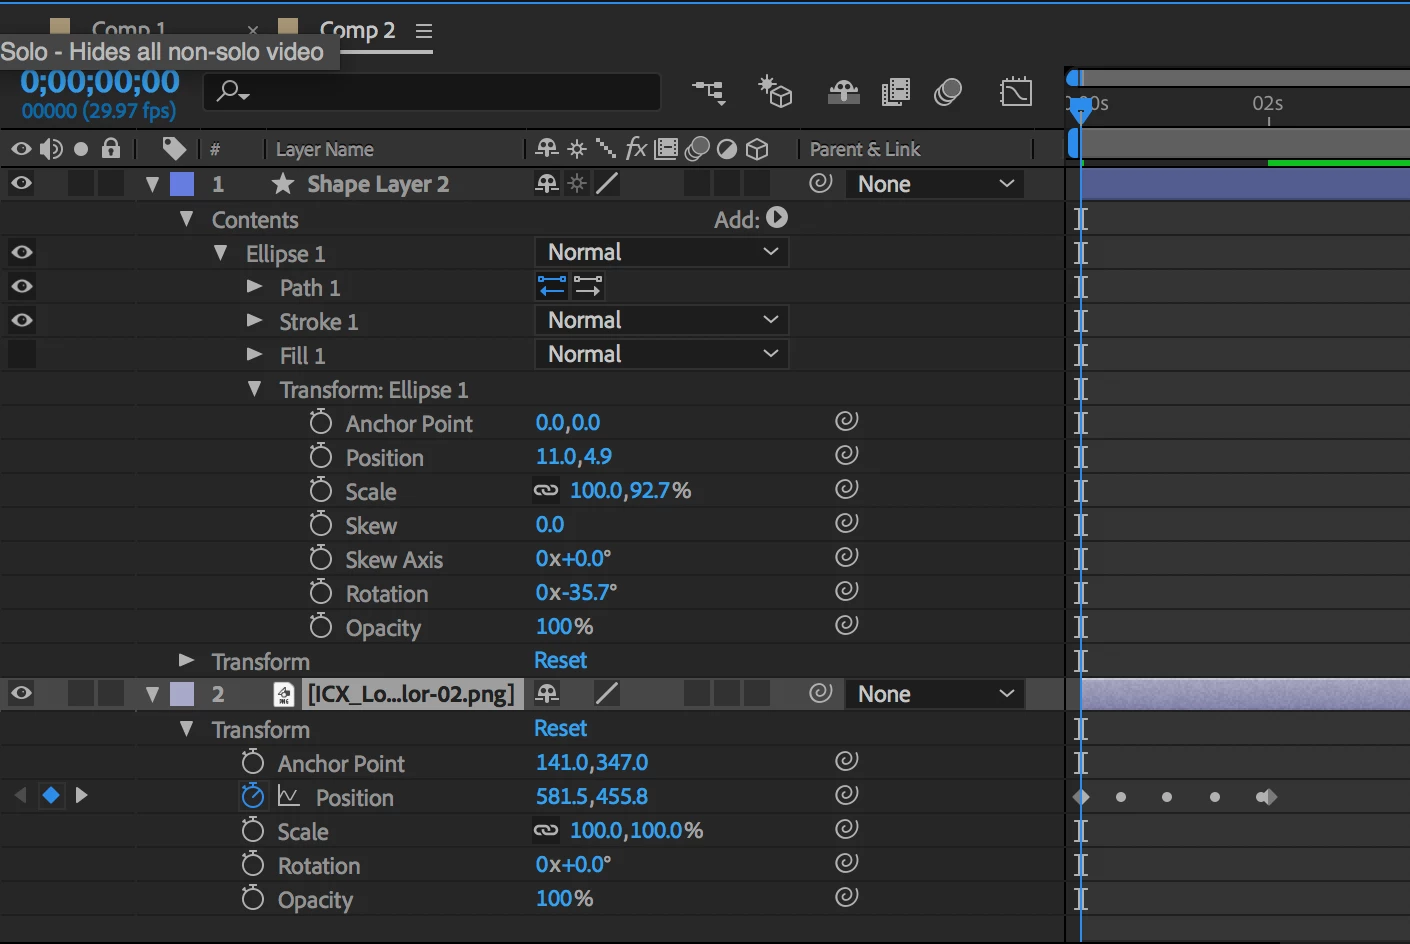Viewport: 1410px width, 944px height.
Task: Open the Stroke 1 Normal blend dropdown
Action: point(662,320)
